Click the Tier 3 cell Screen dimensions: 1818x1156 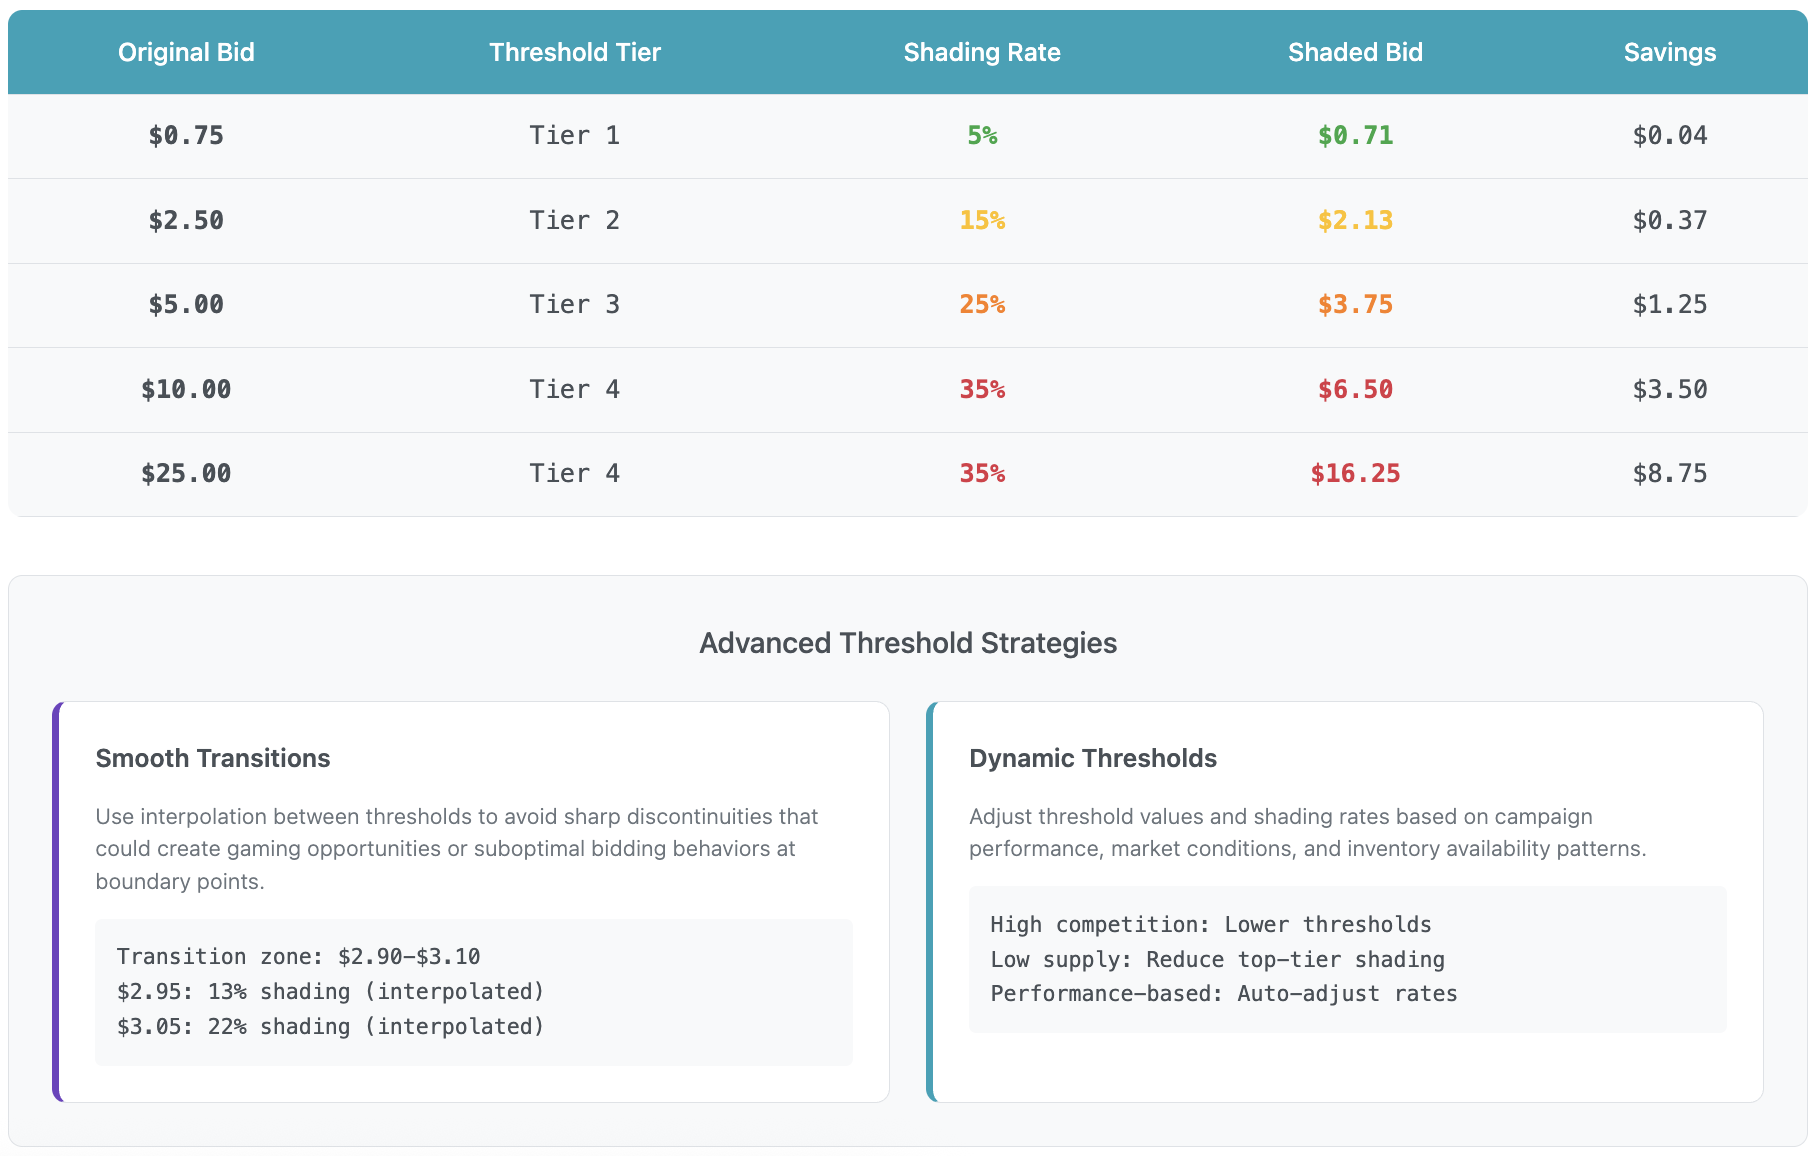click(575, 304)
